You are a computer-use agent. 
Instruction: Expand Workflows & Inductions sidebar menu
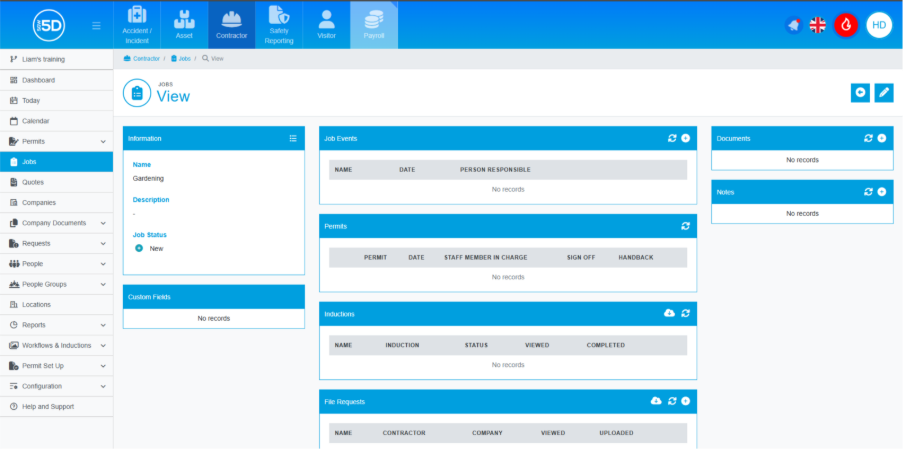click(x=103, y=345)
